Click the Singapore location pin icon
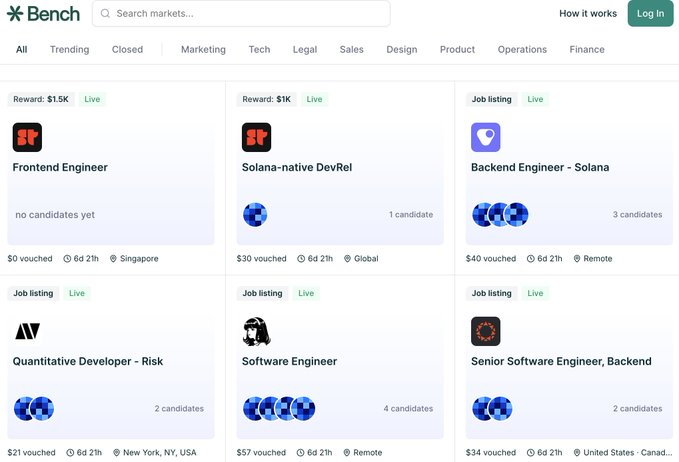This screenshot has width=679, height=462. click(113, 258)
